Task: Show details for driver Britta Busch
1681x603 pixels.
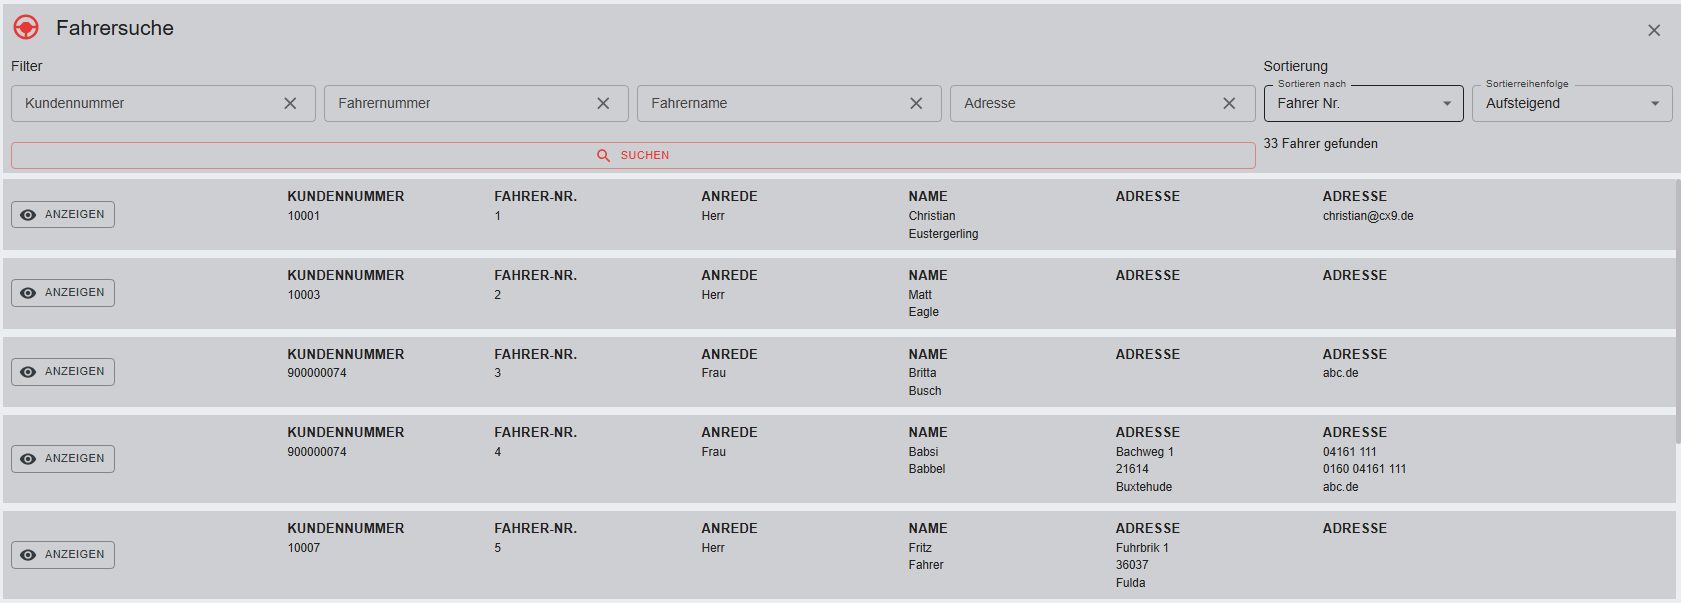Action: (63, 372)
